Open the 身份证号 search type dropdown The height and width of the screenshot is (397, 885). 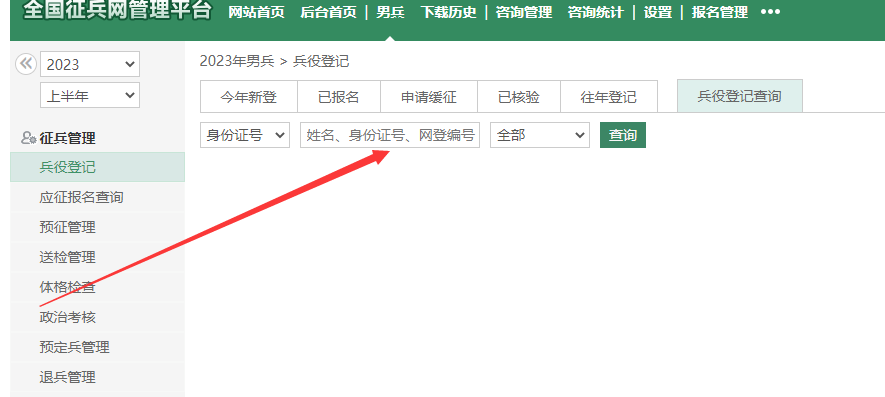(245, 135)
